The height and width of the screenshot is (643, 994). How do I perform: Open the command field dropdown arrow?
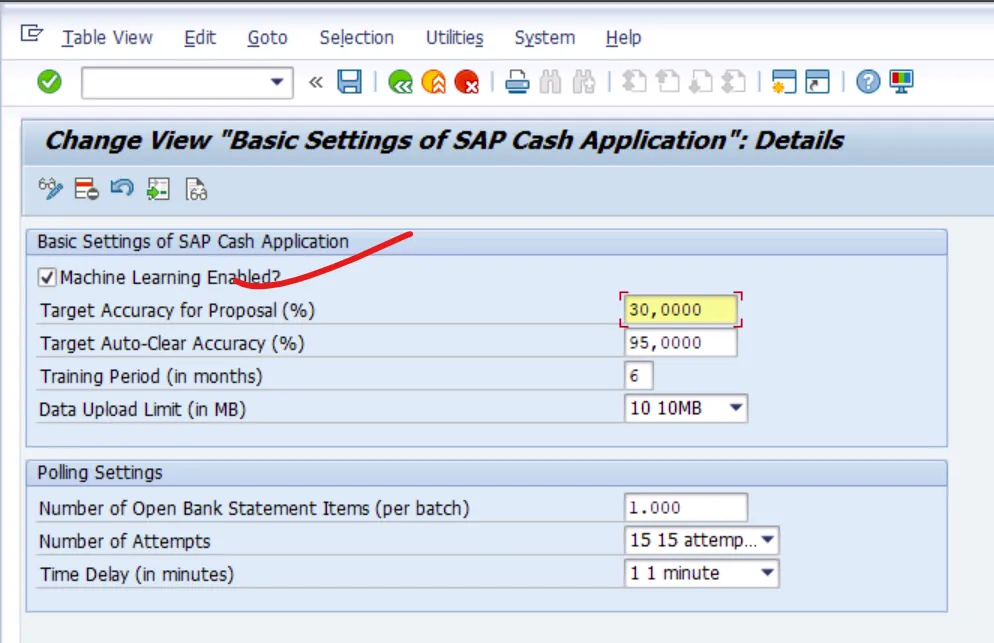[277, 82]
